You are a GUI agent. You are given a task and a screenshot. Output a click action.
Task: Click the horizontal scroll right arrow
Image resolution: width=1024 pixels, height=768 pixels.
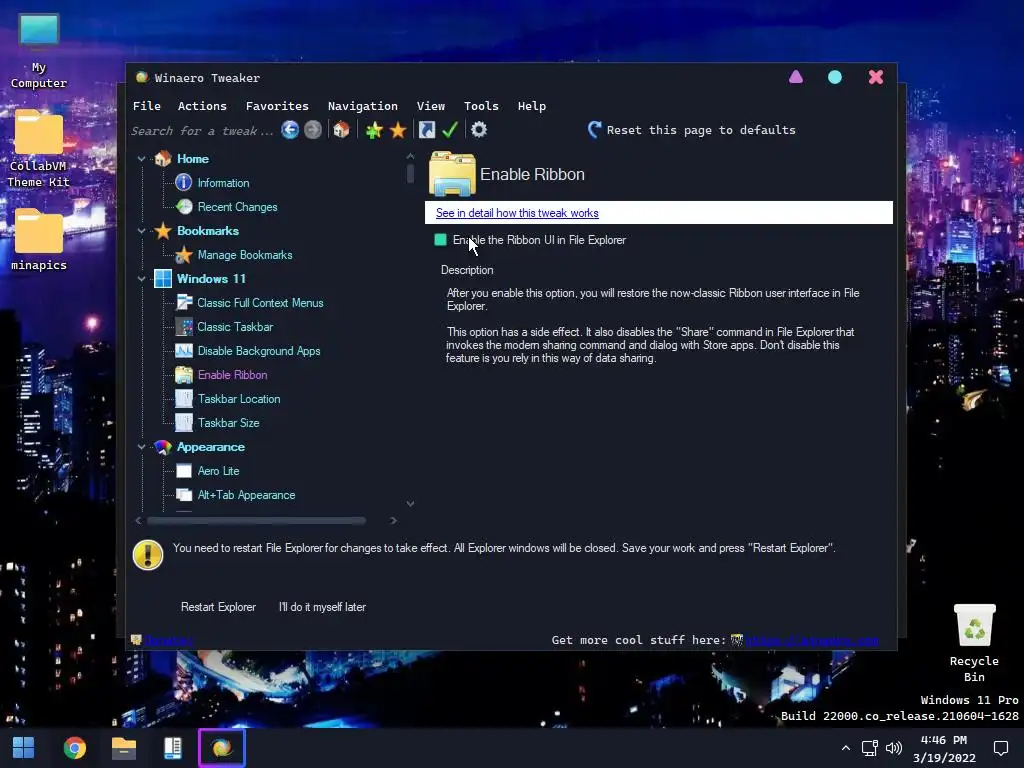coord(393,520)
